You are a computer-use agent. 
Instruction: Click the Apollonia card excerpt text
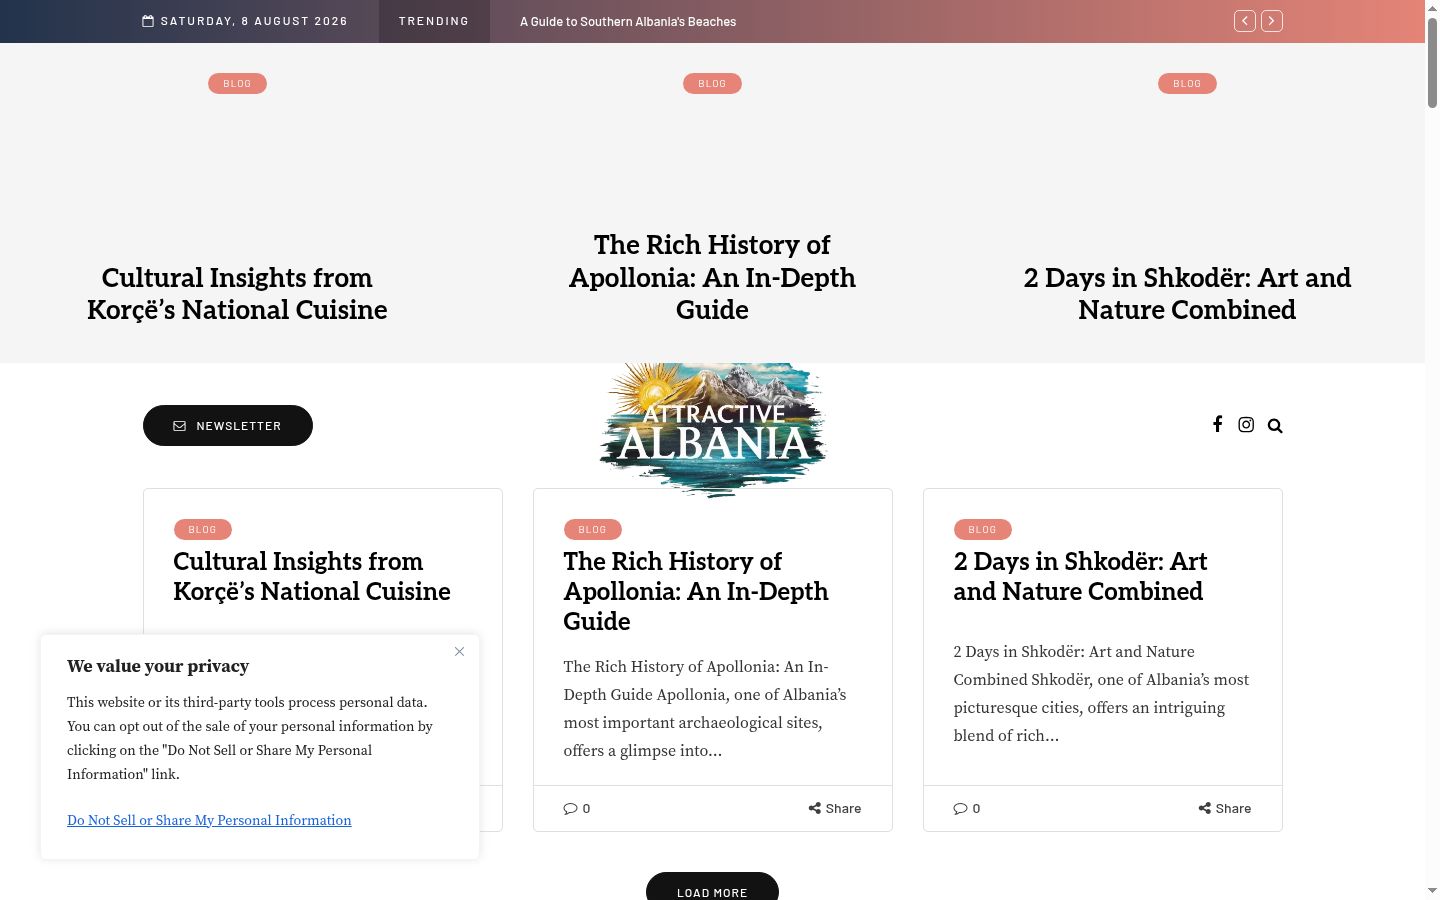click(705, 709)
